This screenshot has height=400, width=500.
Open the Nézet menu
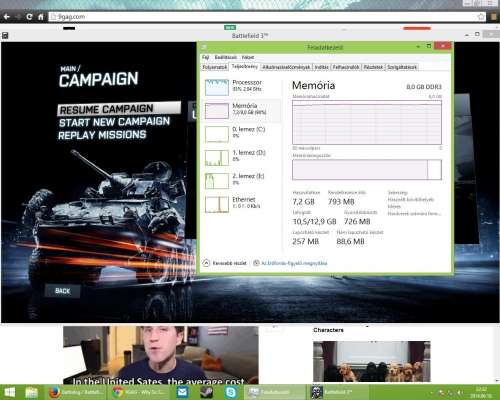pos(248,57)
